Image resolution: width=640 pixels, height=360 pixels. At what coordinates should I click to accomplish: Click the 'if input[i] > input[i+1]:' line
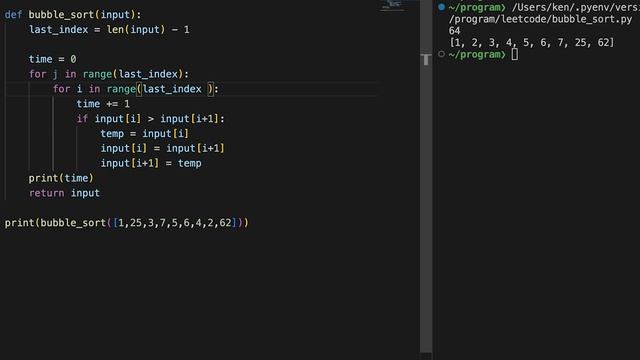[x=150, y=119]
